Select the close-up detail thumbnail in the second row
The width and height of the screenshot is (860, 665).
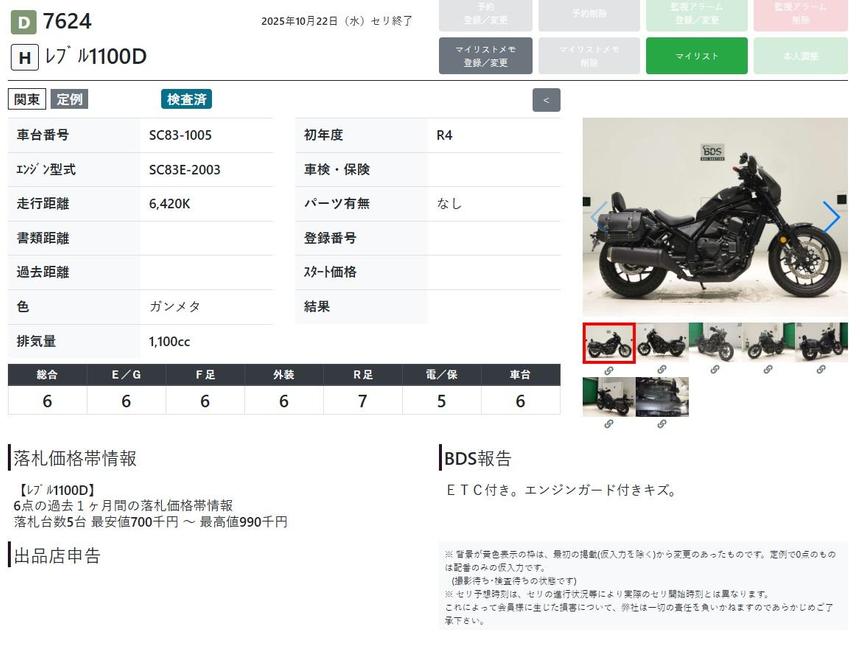(661, 397)
